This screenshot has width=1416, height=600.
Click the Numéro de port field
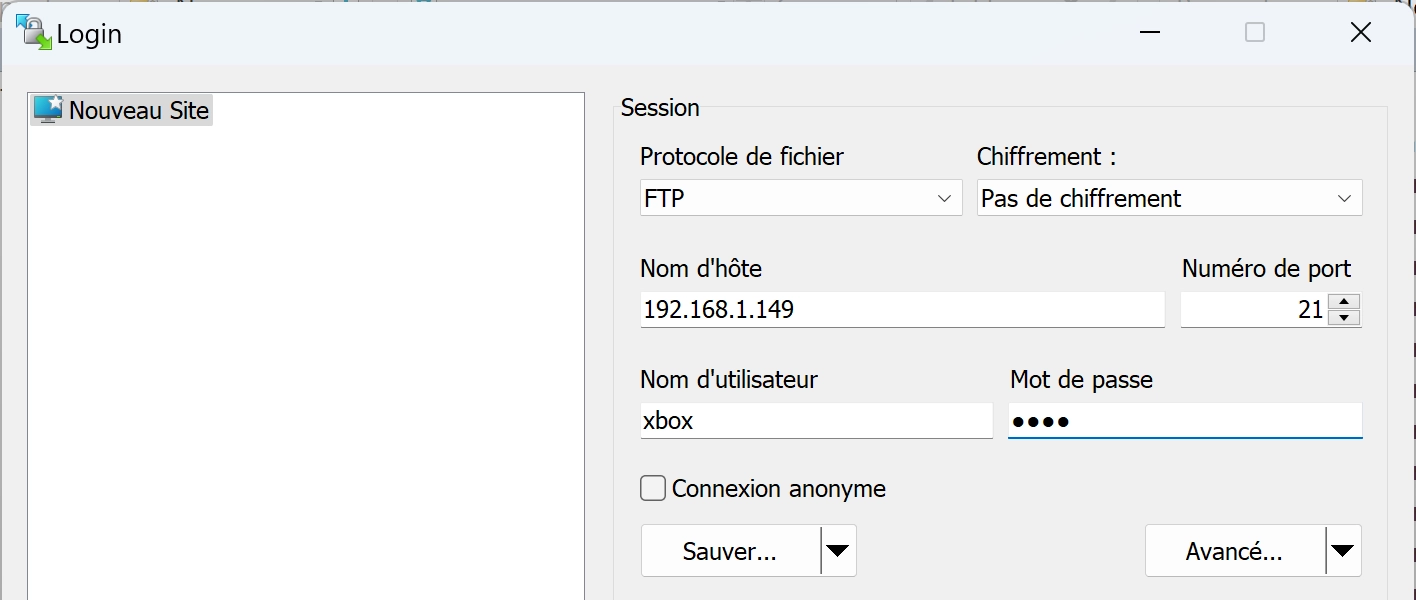[1255, 309]
